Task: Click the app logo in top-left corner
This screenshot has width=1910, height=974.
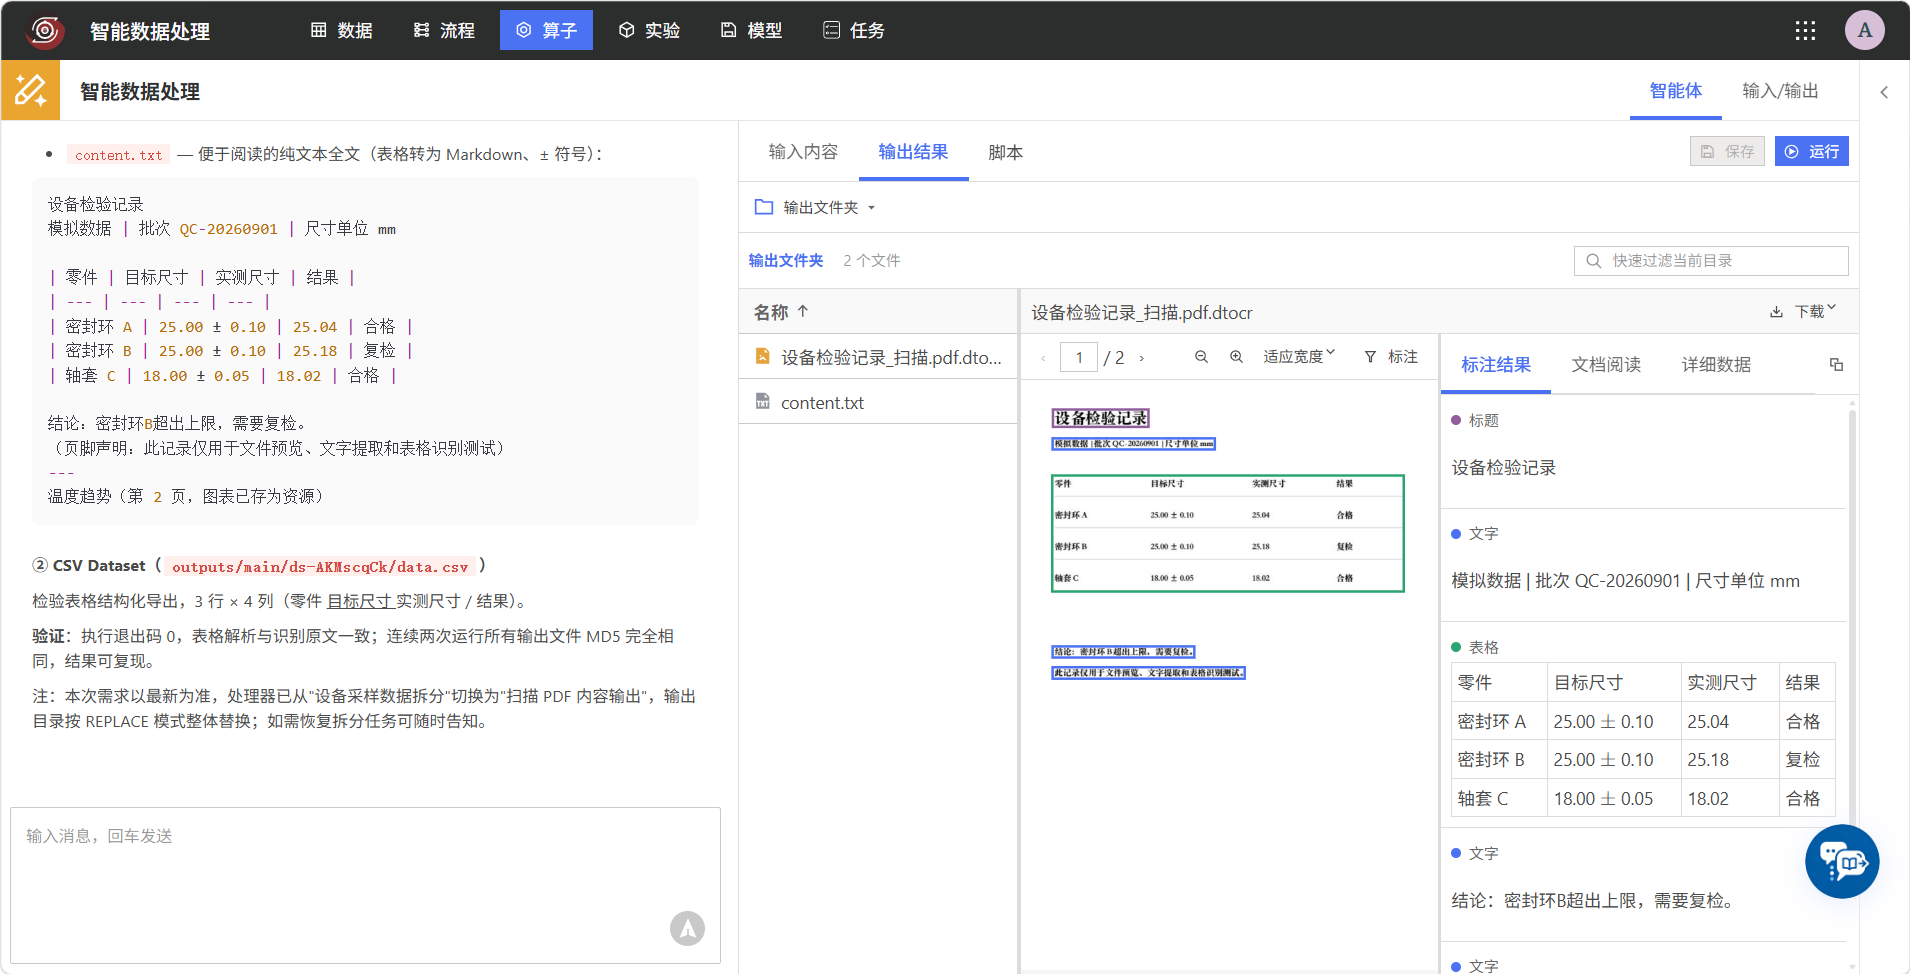Action: [45, 31]
